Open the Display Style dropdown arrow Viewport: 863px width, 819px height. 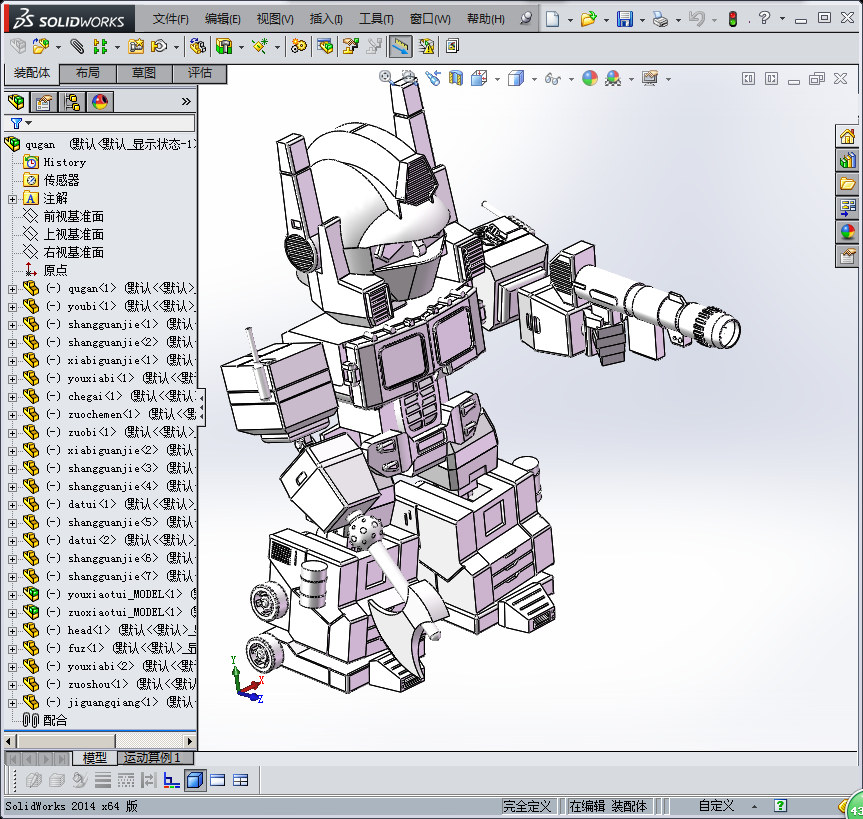point(534,79)
